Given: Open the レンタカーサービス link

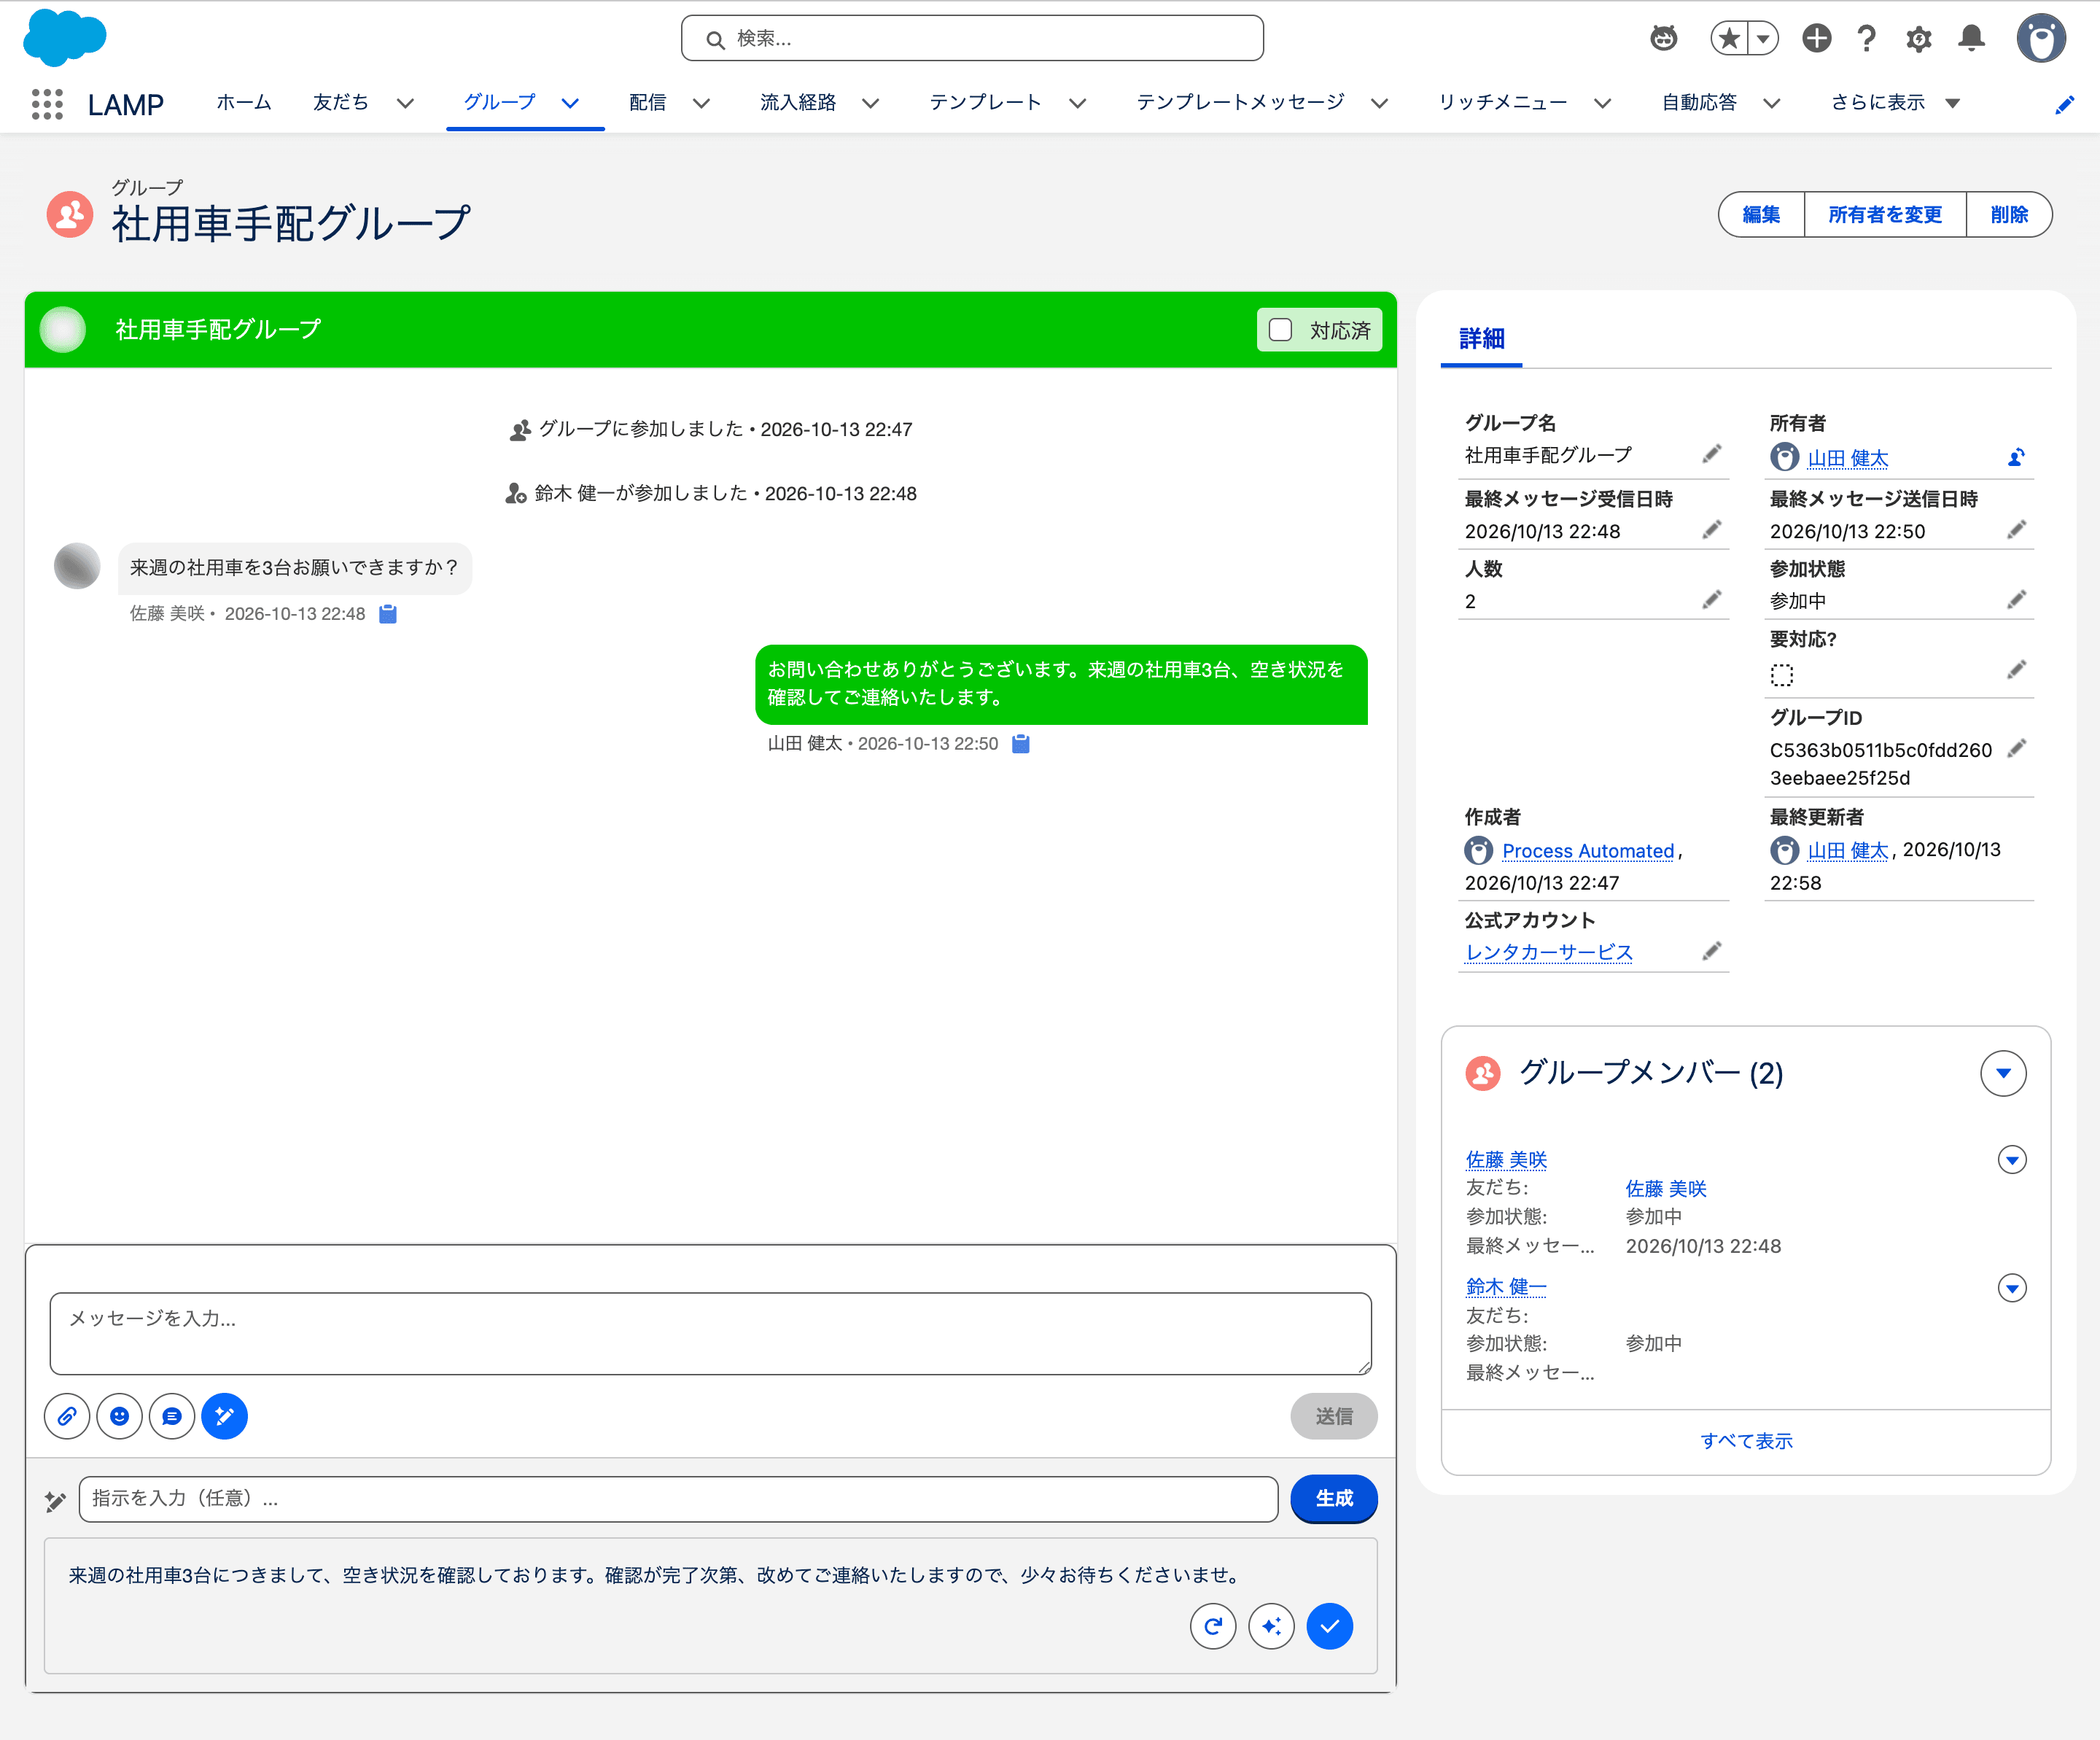Looking at the screenshot, I should click(1548, 952).
